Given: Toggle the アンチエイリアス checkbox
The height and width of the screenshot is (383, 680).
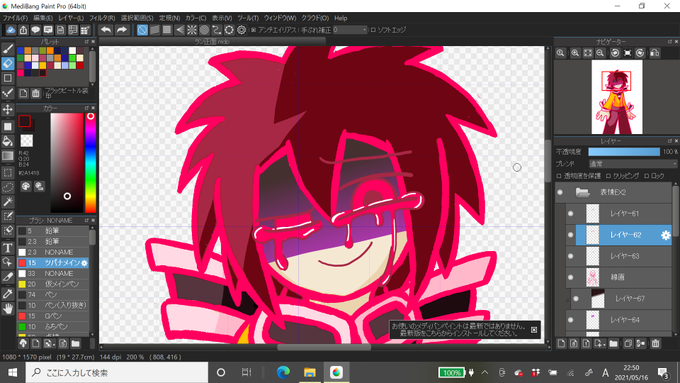Looking at the screenshot, I should click(254, 30).
